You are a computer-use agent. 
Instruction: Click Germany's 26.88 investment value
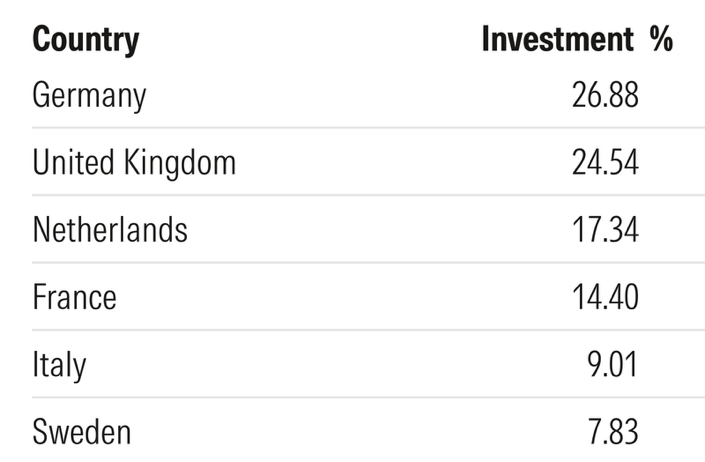pos(605,95)
